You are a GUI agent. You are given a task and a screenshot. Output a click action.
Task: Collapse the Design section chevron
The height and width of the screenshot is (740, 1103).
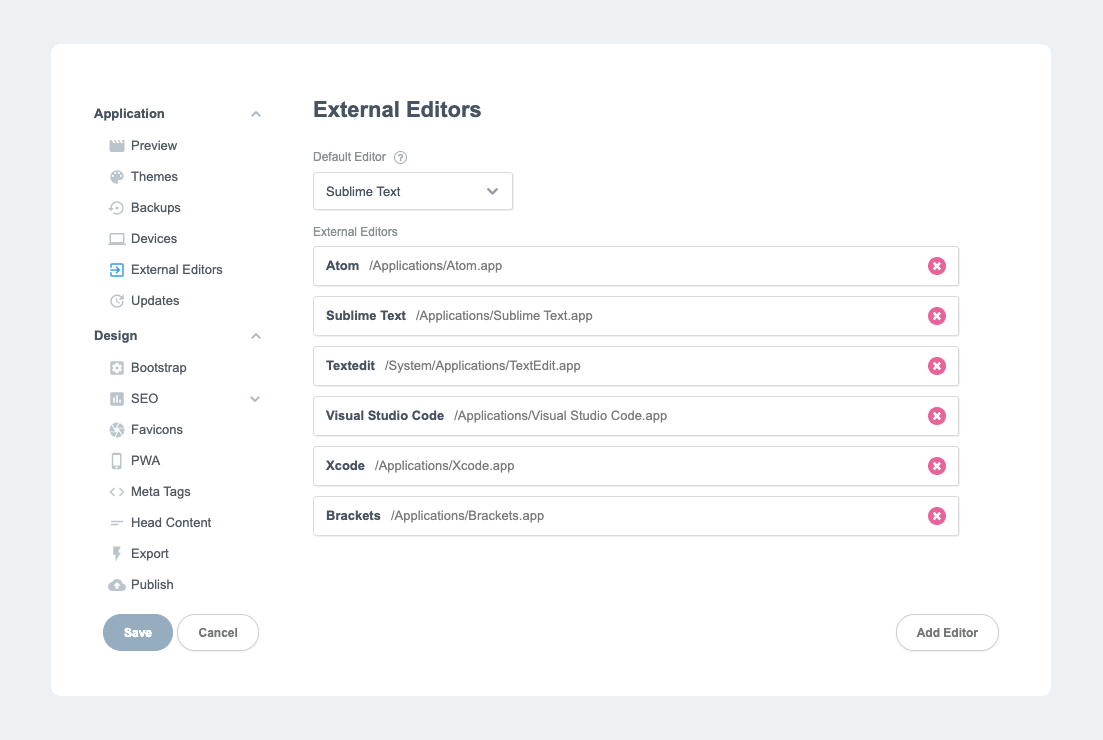(256, 336)
